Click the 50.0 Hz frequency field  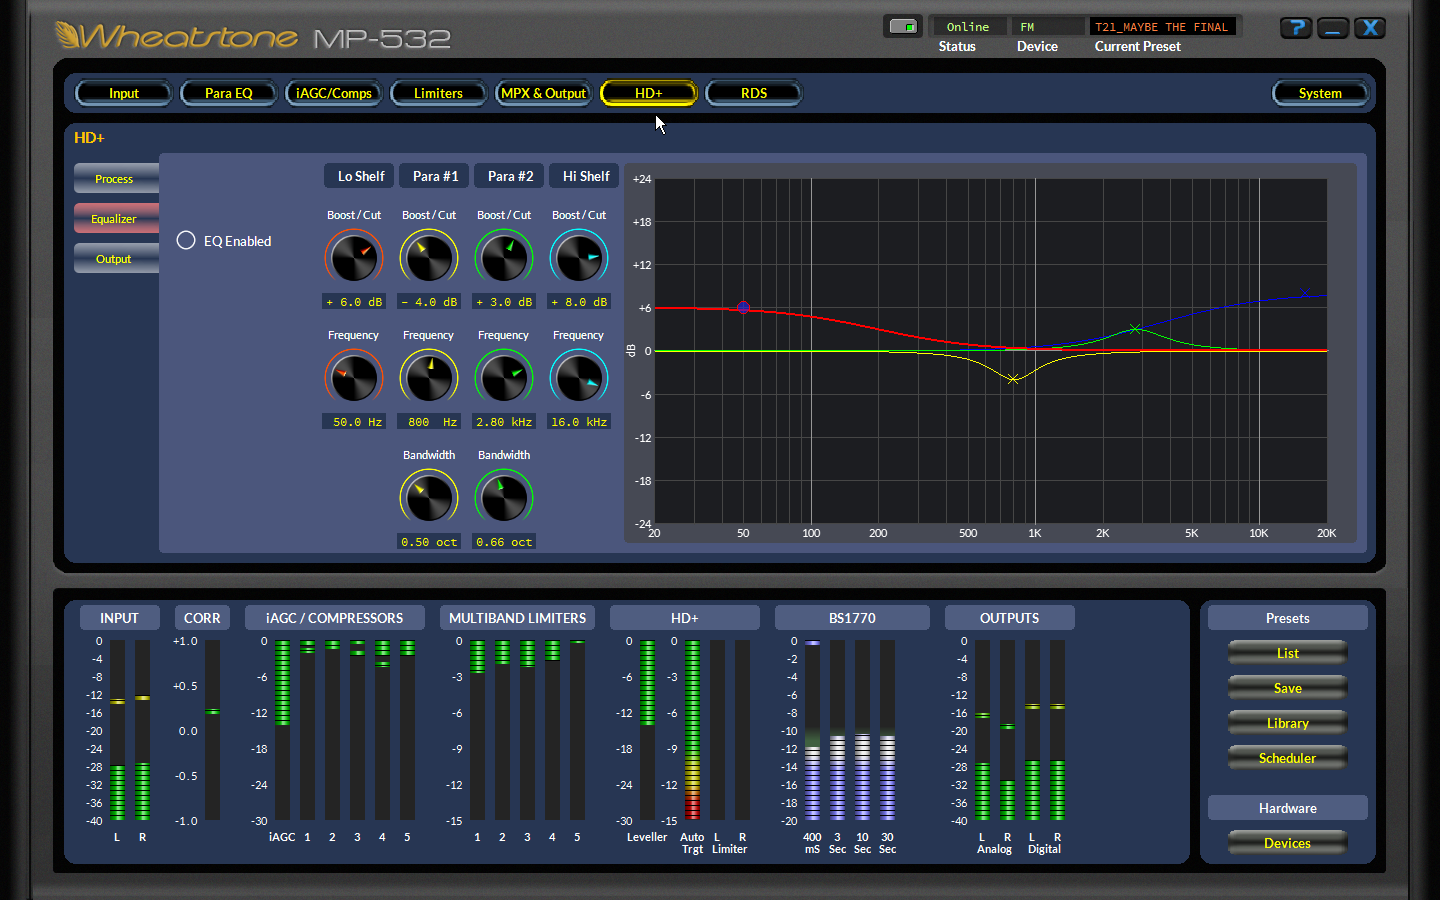tap(354, 422)
